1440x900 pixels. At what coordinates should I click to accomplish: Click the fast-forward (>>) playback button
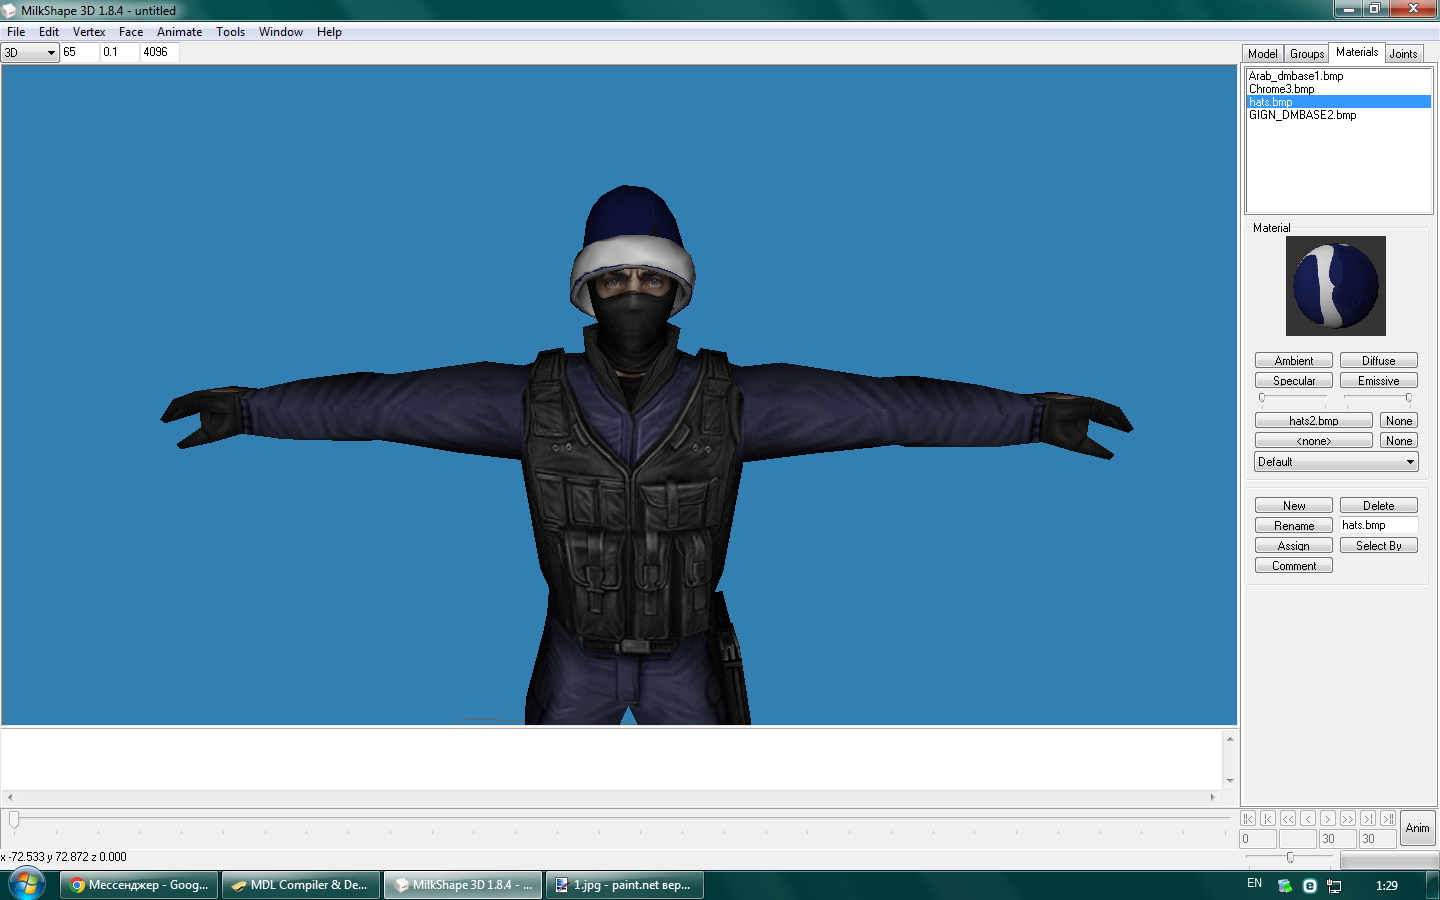1348,818
